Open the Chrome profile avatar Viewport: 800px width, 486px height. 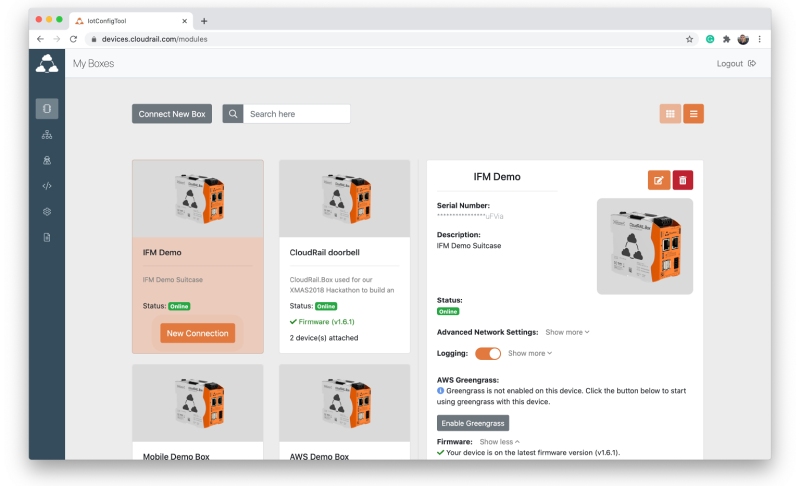743,39
